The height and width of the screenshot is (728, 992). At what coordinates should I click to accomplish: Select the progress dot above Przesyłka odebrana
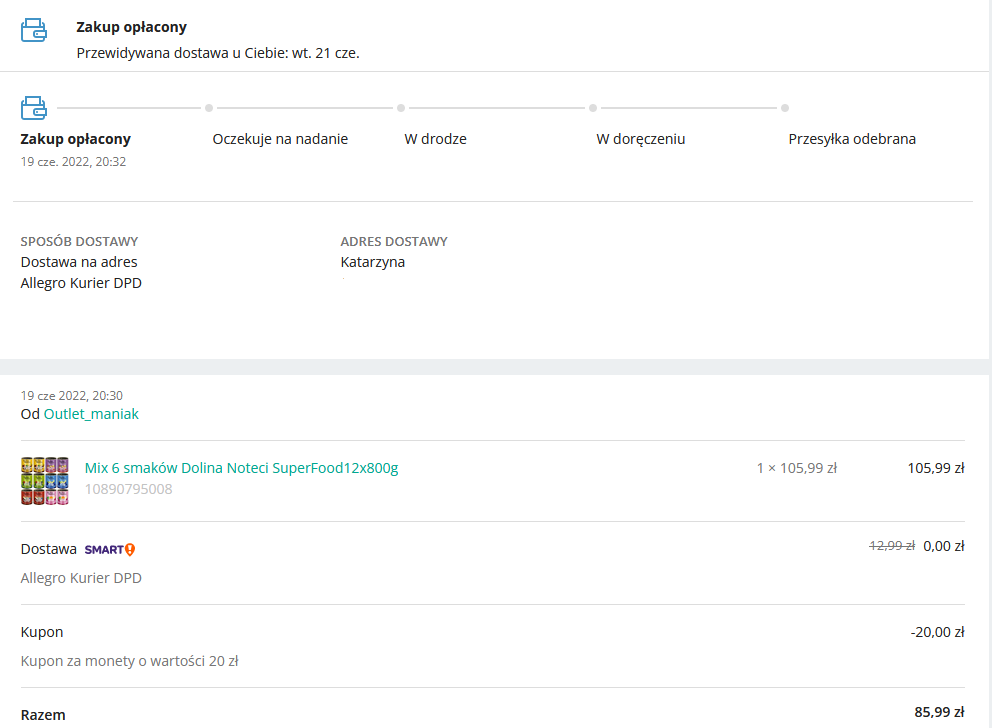click(x=785, y=108)
